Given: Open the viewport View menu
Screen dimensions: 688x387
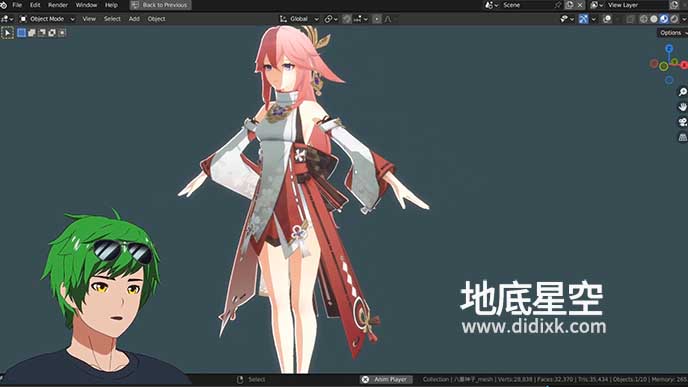Looking at the screenshot, I should point(89,19).
